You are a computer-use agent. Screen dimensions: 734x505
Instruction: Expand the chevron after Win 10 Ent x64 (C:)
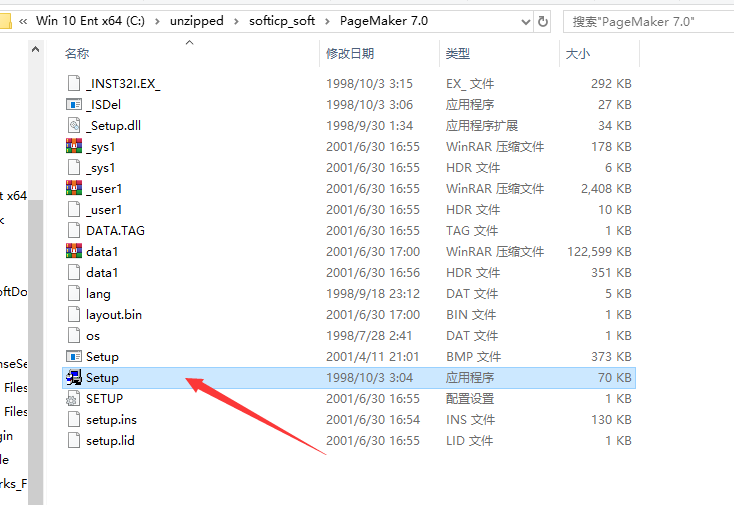(x=157, y=21)
